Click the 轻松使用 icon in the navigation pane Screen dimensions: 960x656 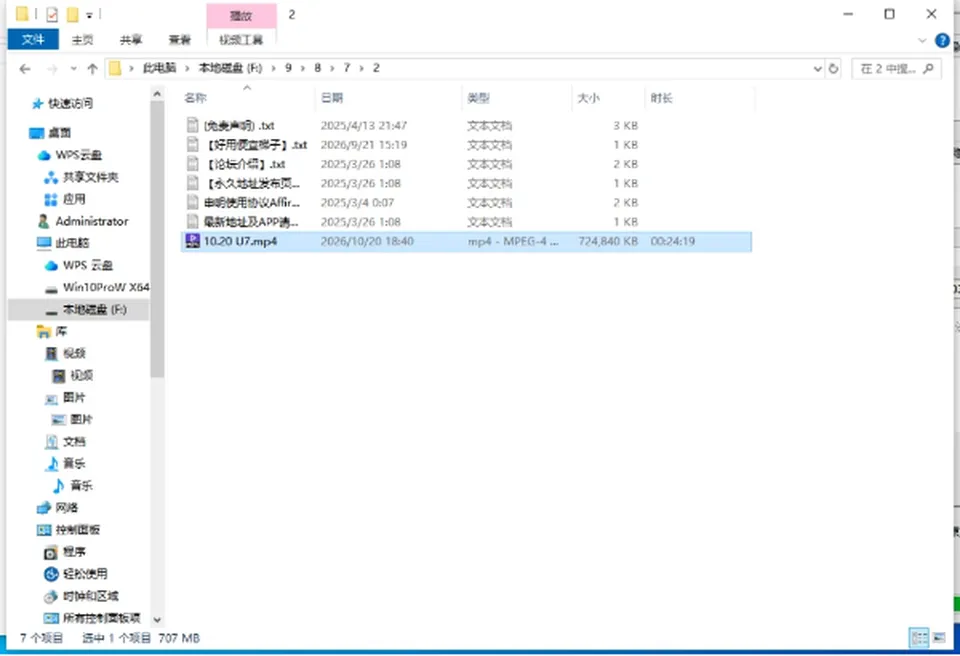pyautogui.click(x=51, y=574)
